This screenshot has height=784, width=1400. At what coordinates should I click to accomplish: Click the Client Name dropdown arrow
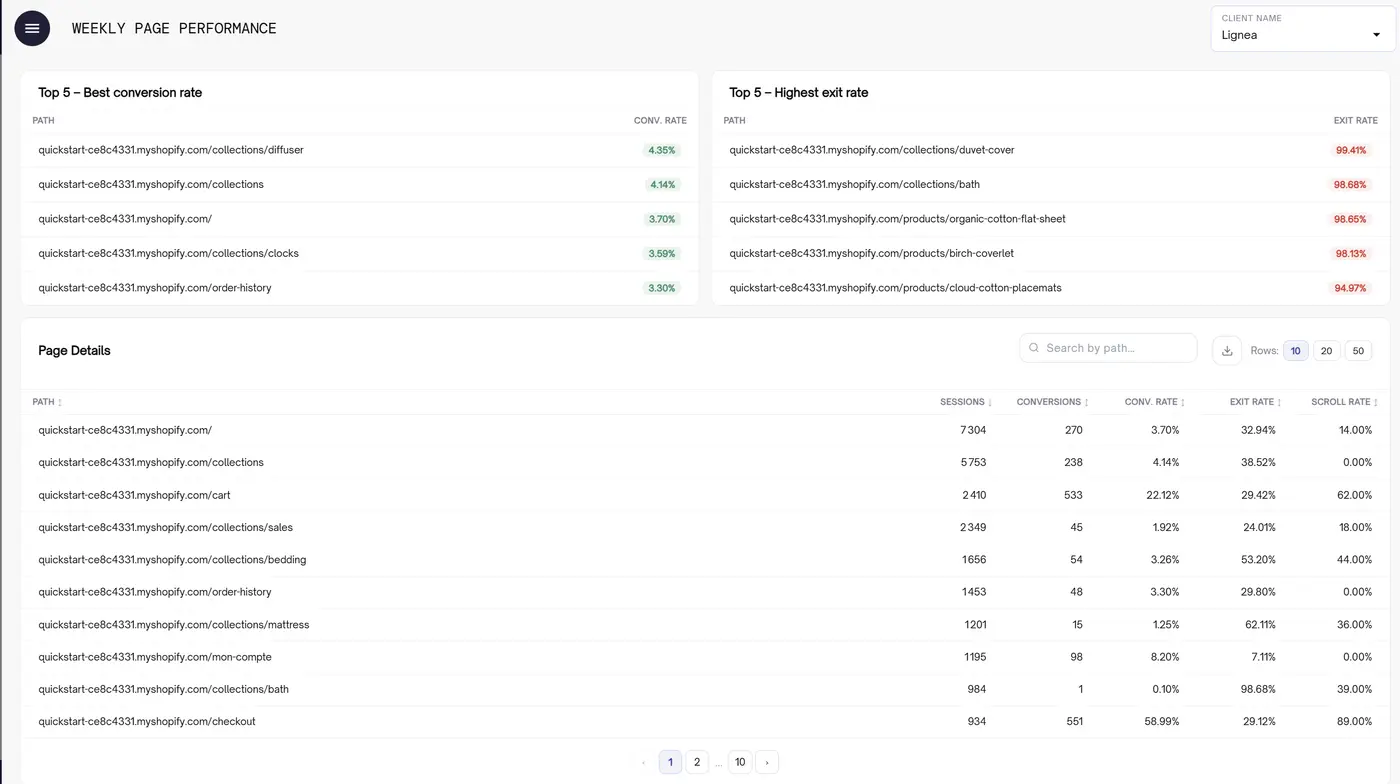click(x=1377, y=36)
